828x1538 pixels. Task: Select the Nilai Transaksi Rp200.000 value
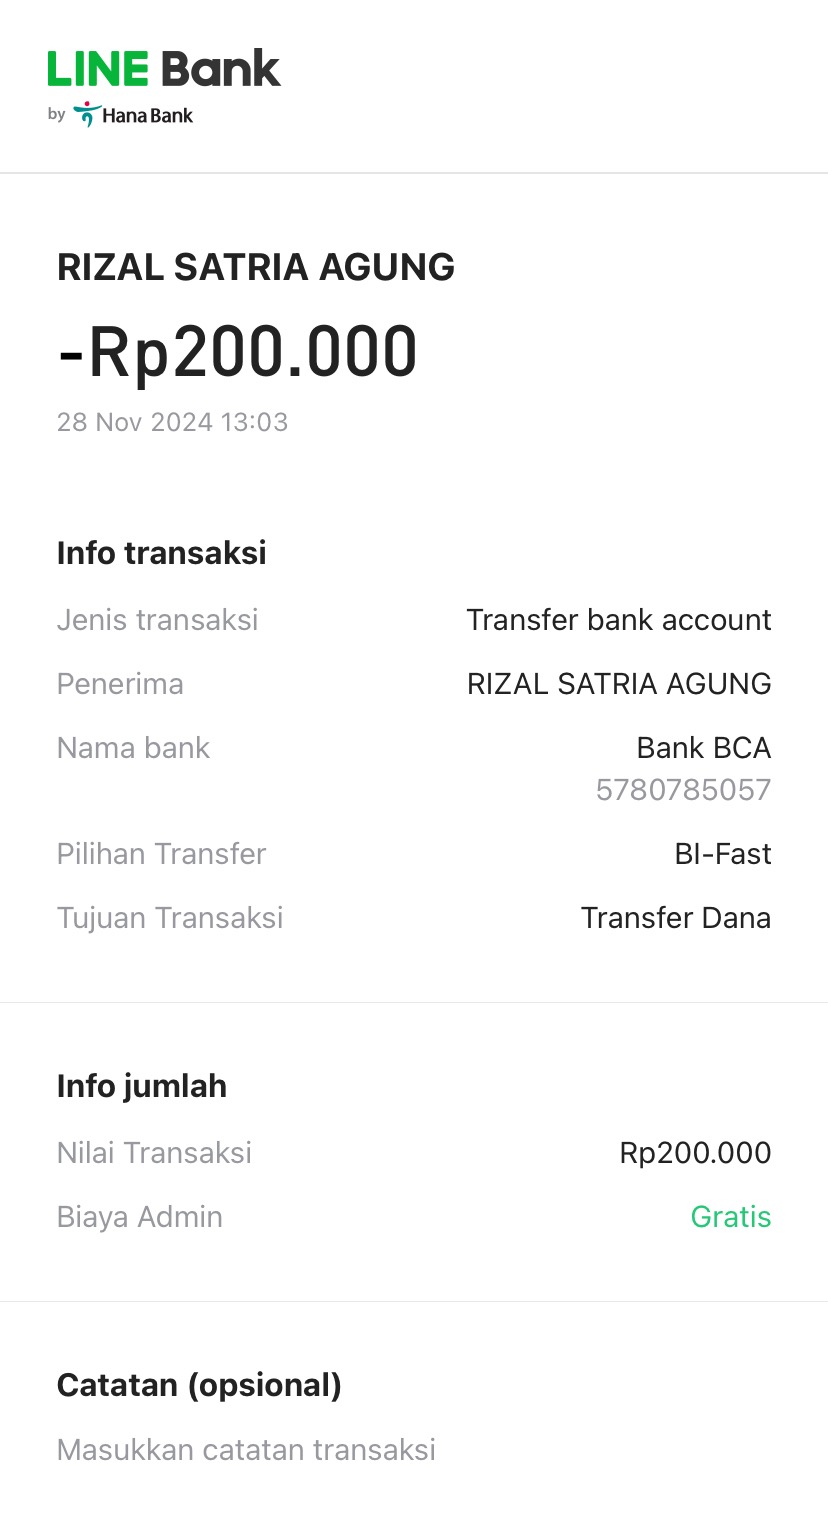[695, 1153]
